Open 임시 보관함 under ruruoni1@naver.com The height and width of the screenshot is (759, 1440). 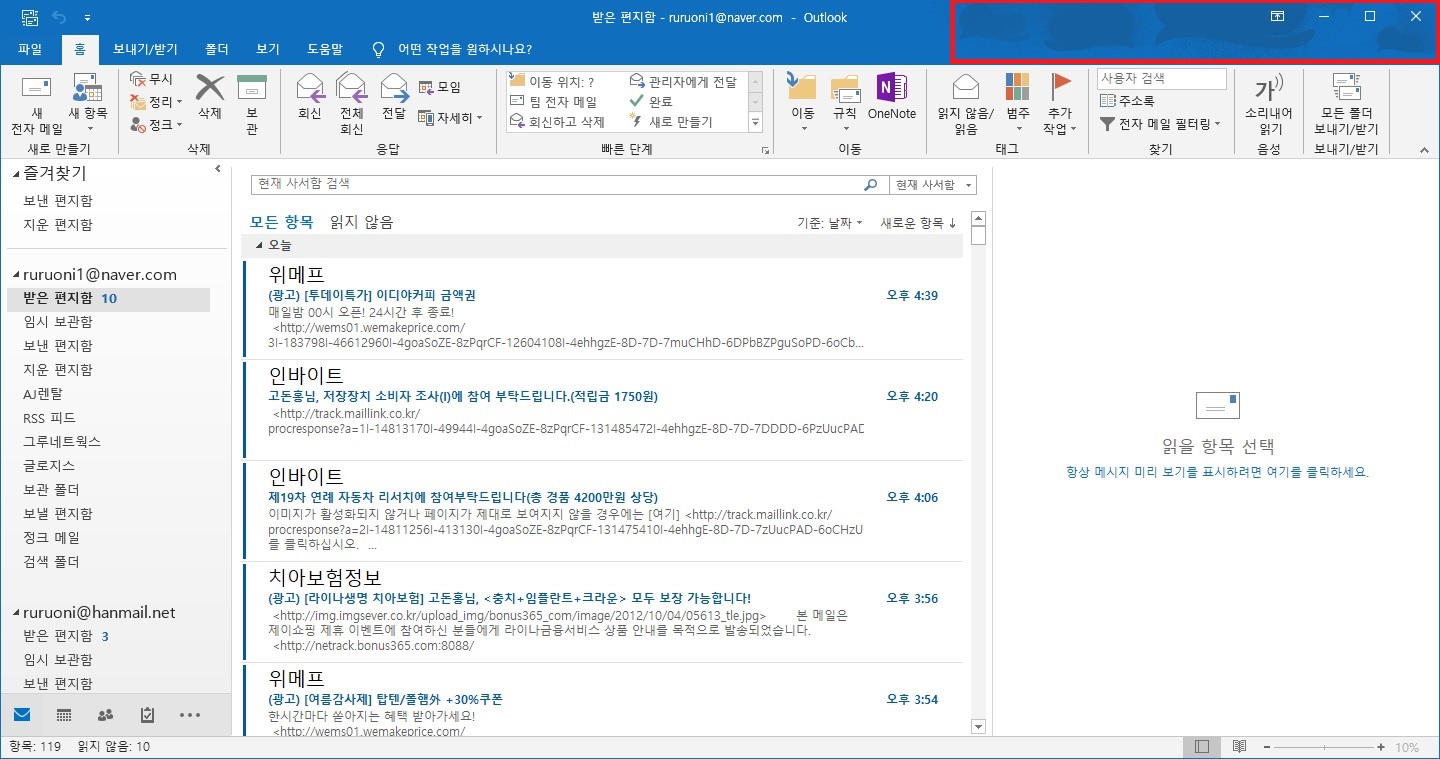[58, 322]
